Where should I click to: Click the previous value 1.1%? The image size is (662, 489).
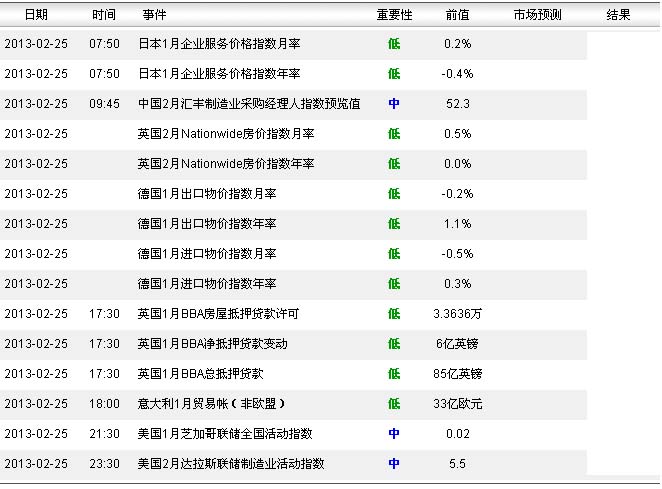458,224
